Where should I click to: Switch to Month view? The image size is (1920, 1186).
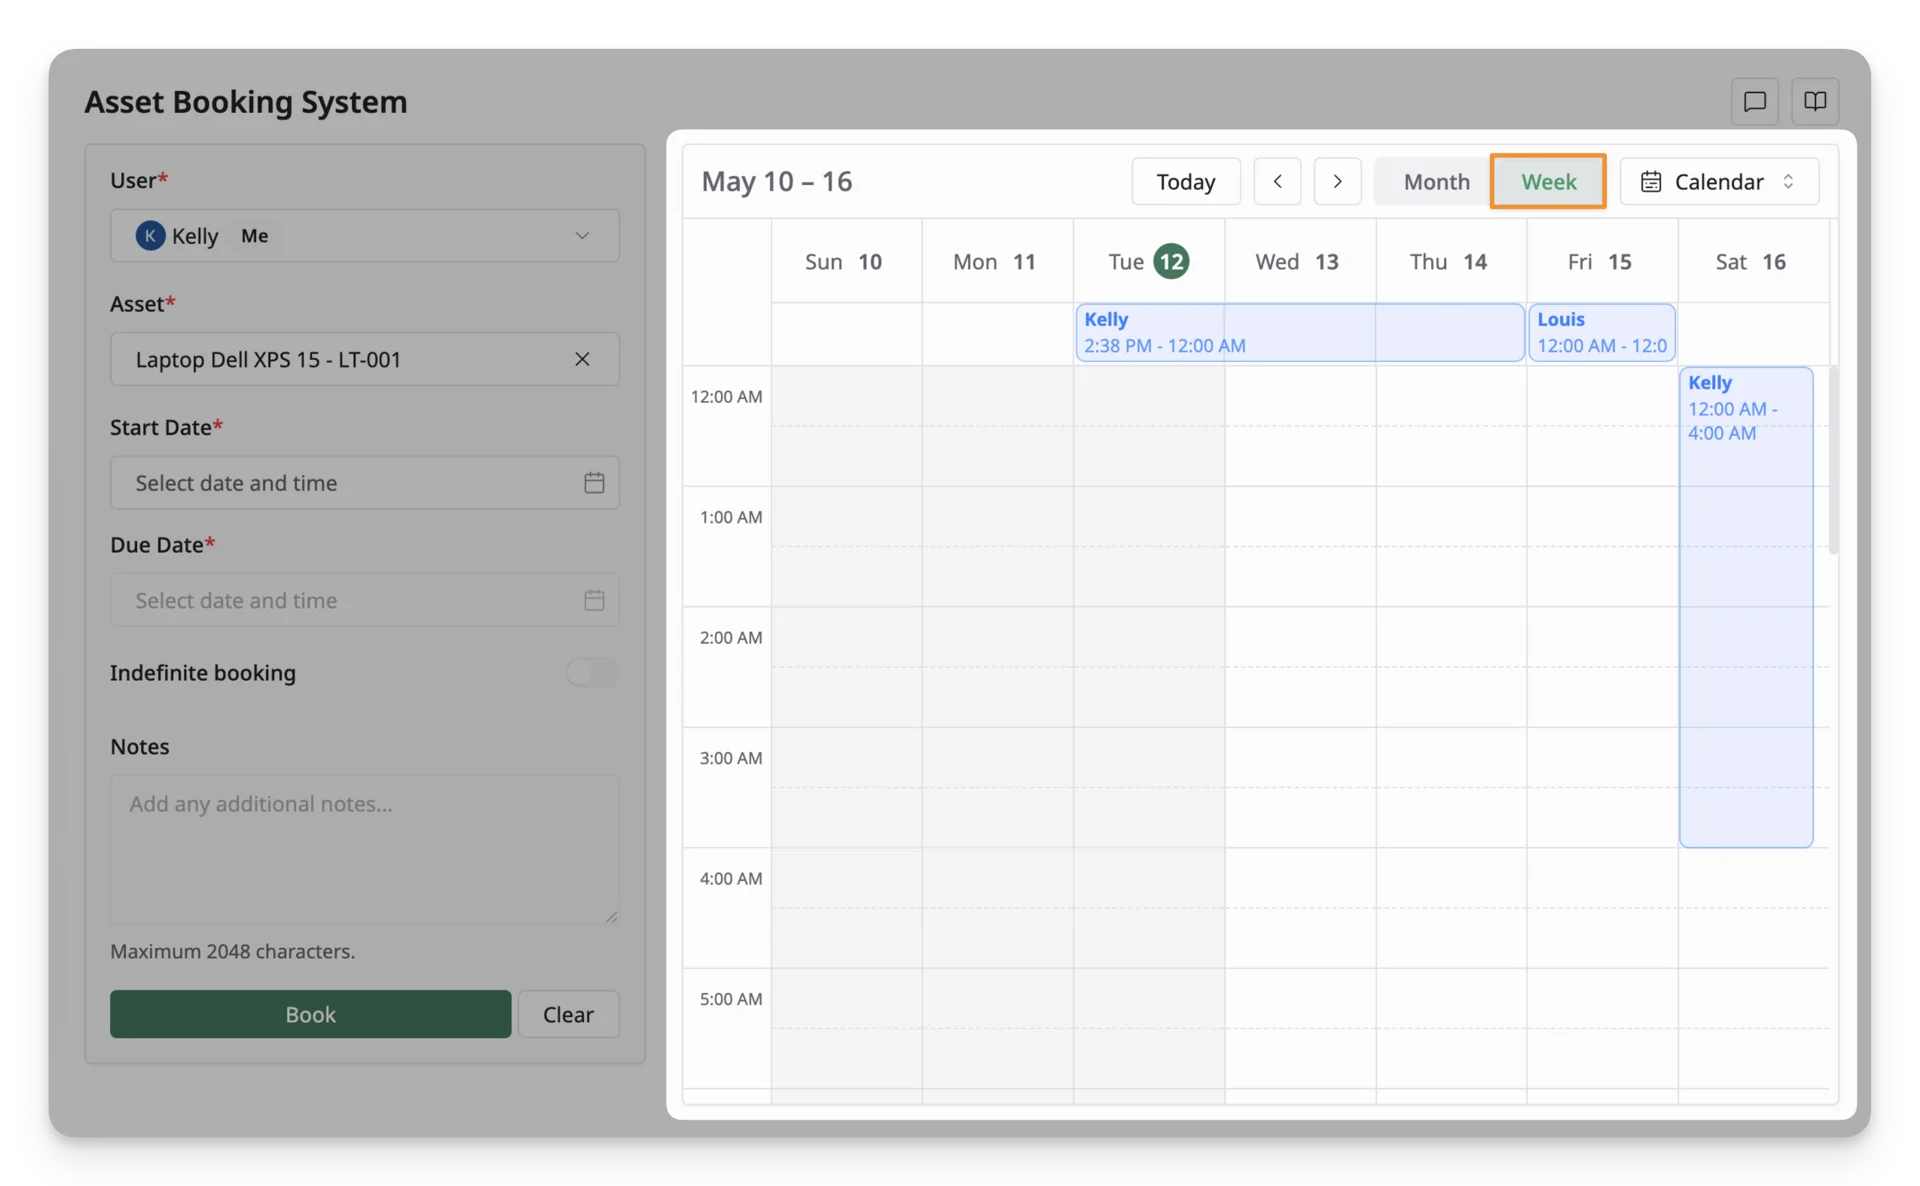tap(1436, 181)
